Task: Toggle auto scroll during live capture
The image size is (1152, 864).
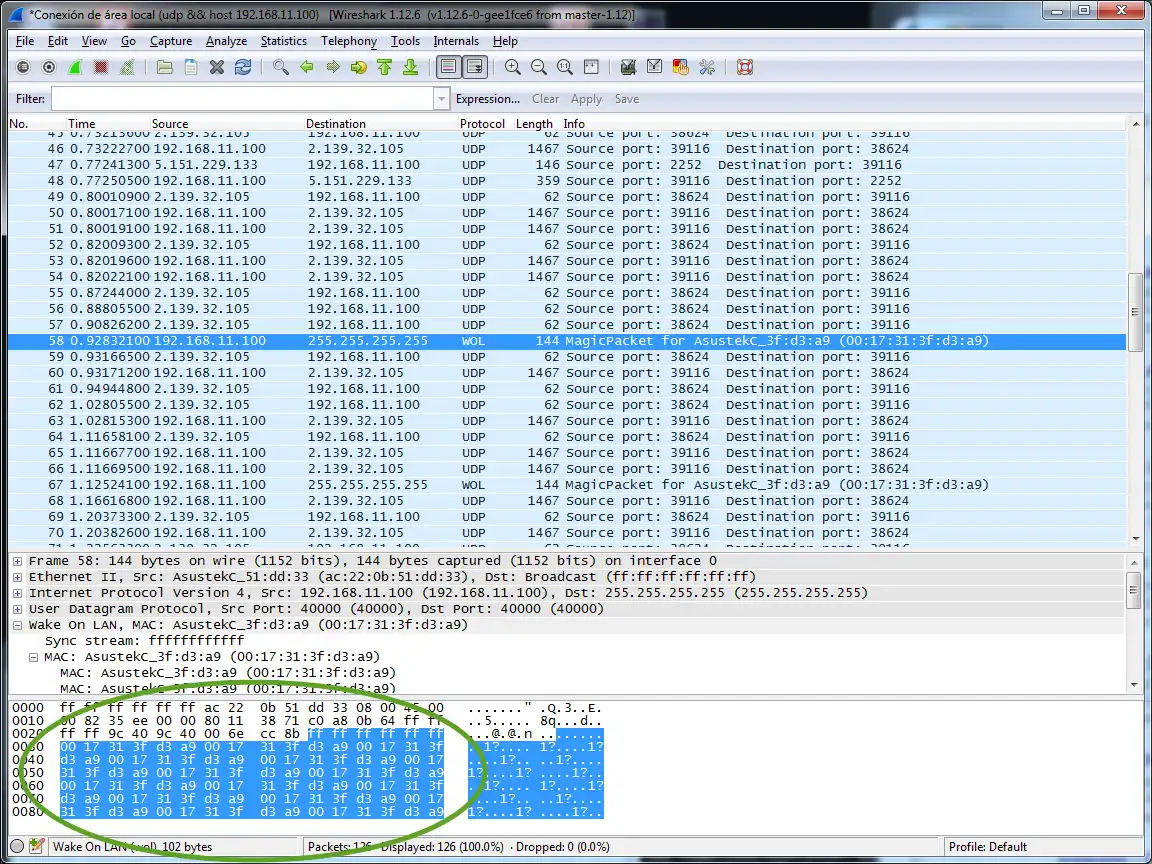Action: click(x=475, y=68)
